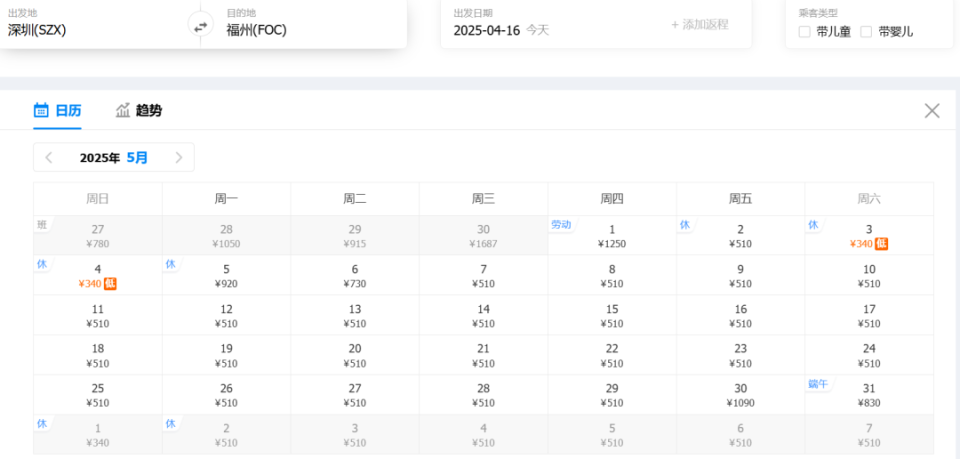The image size is (960, 459).
Task: Select May 6 priced ¥730
Action: click(x=355, y=275)
